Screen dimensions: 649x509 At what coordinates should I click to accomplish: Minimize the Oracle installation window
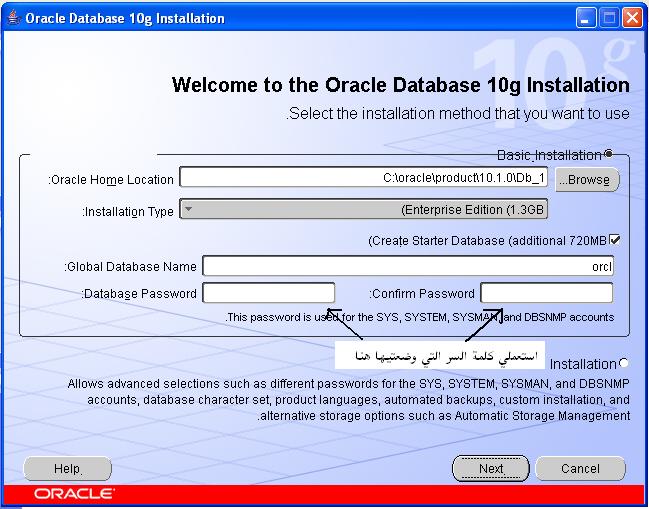(587, 18)
